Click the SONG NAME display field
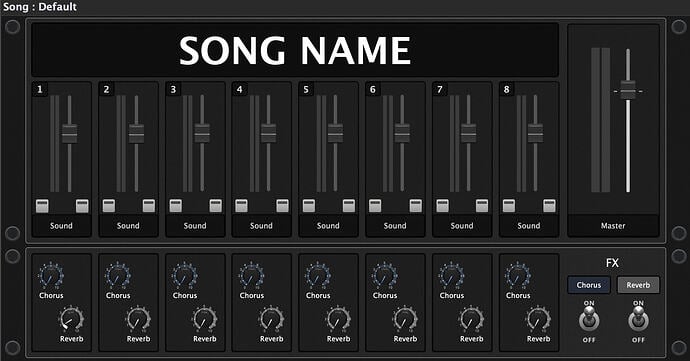The image size is (690, 361). point(295,50)
